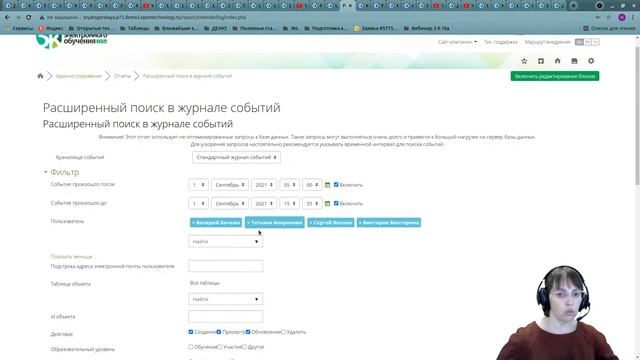Open the 'Таблицы' bookmarks folder
Image resolution: width=640 pixels, height=360 pixels.
tap(135, 28)
